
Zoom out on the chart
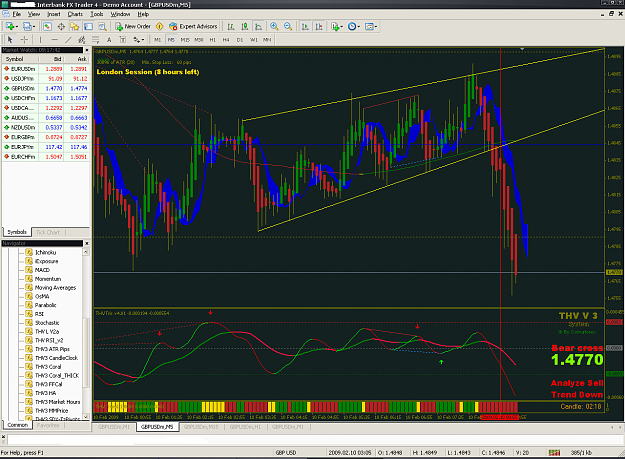288,27
